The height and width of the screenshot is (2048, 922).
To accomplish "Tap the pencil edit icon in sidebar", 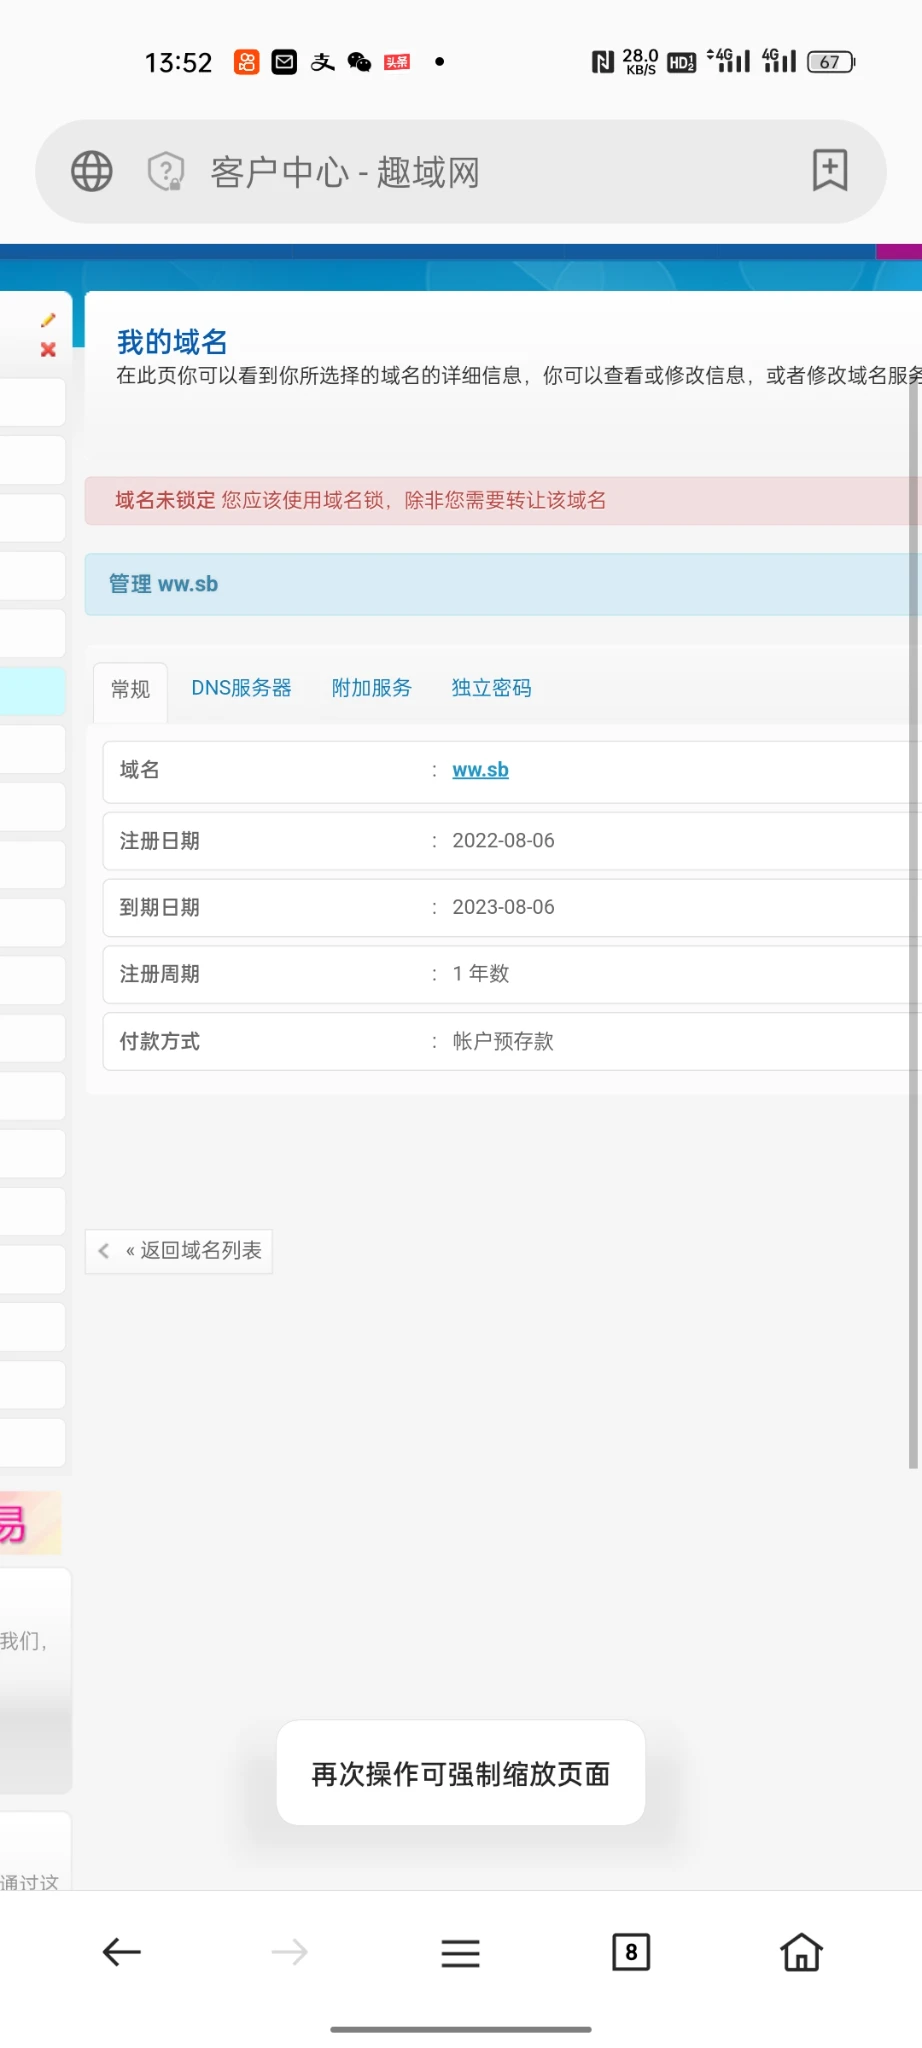I will (48, 320).
